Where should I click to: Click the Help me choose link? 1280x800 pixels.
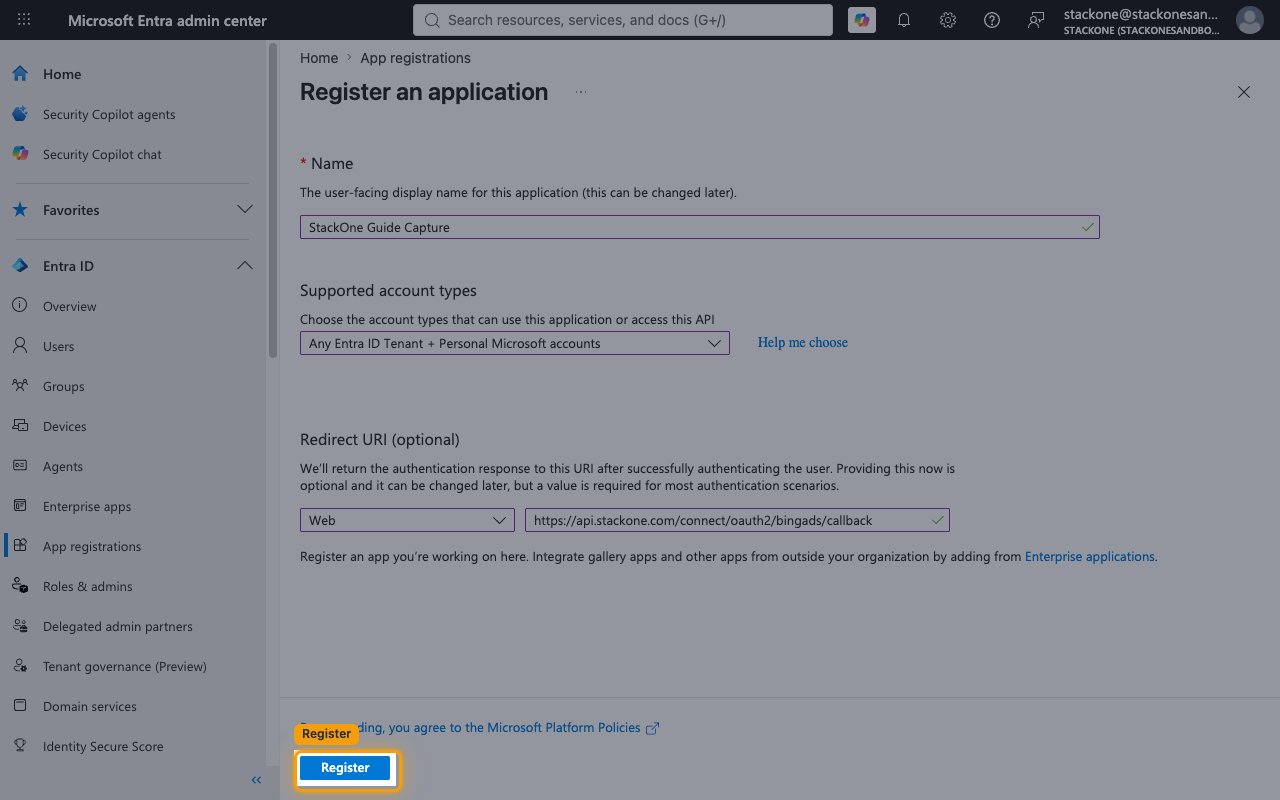pos(802,343)
